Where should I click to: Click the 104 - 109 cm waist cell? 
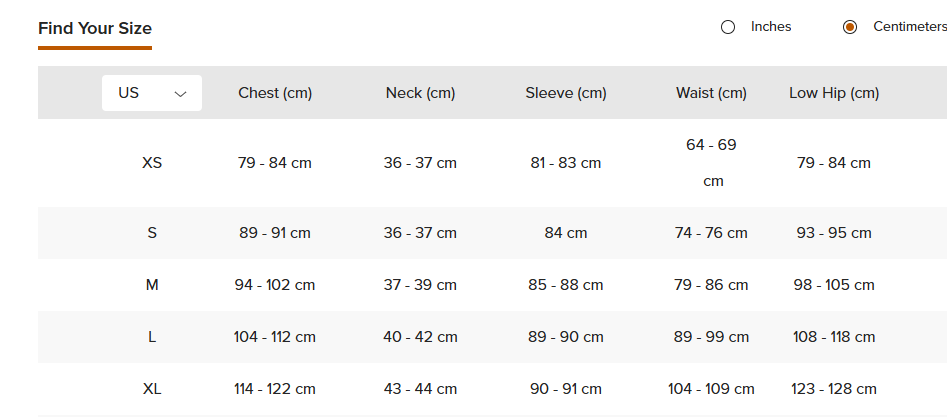[711, 389]
